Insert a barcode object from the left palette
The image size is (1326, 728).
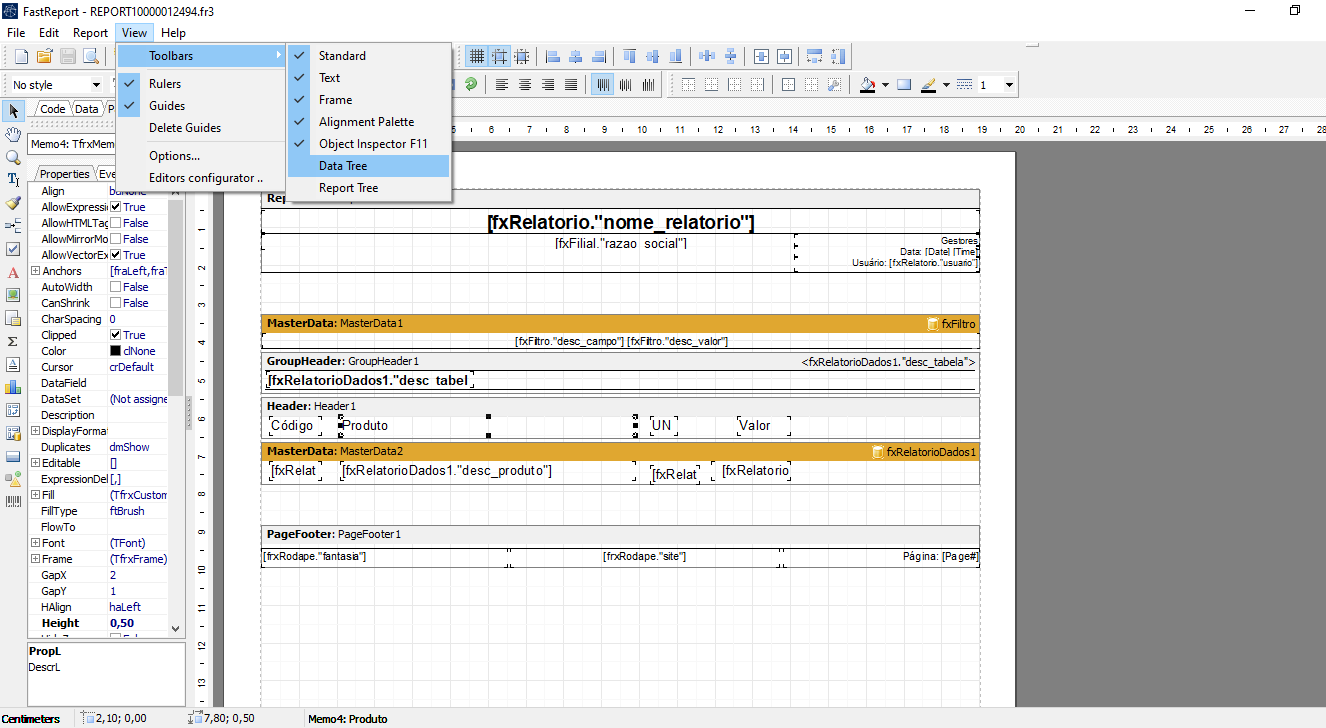click(13, 502)
